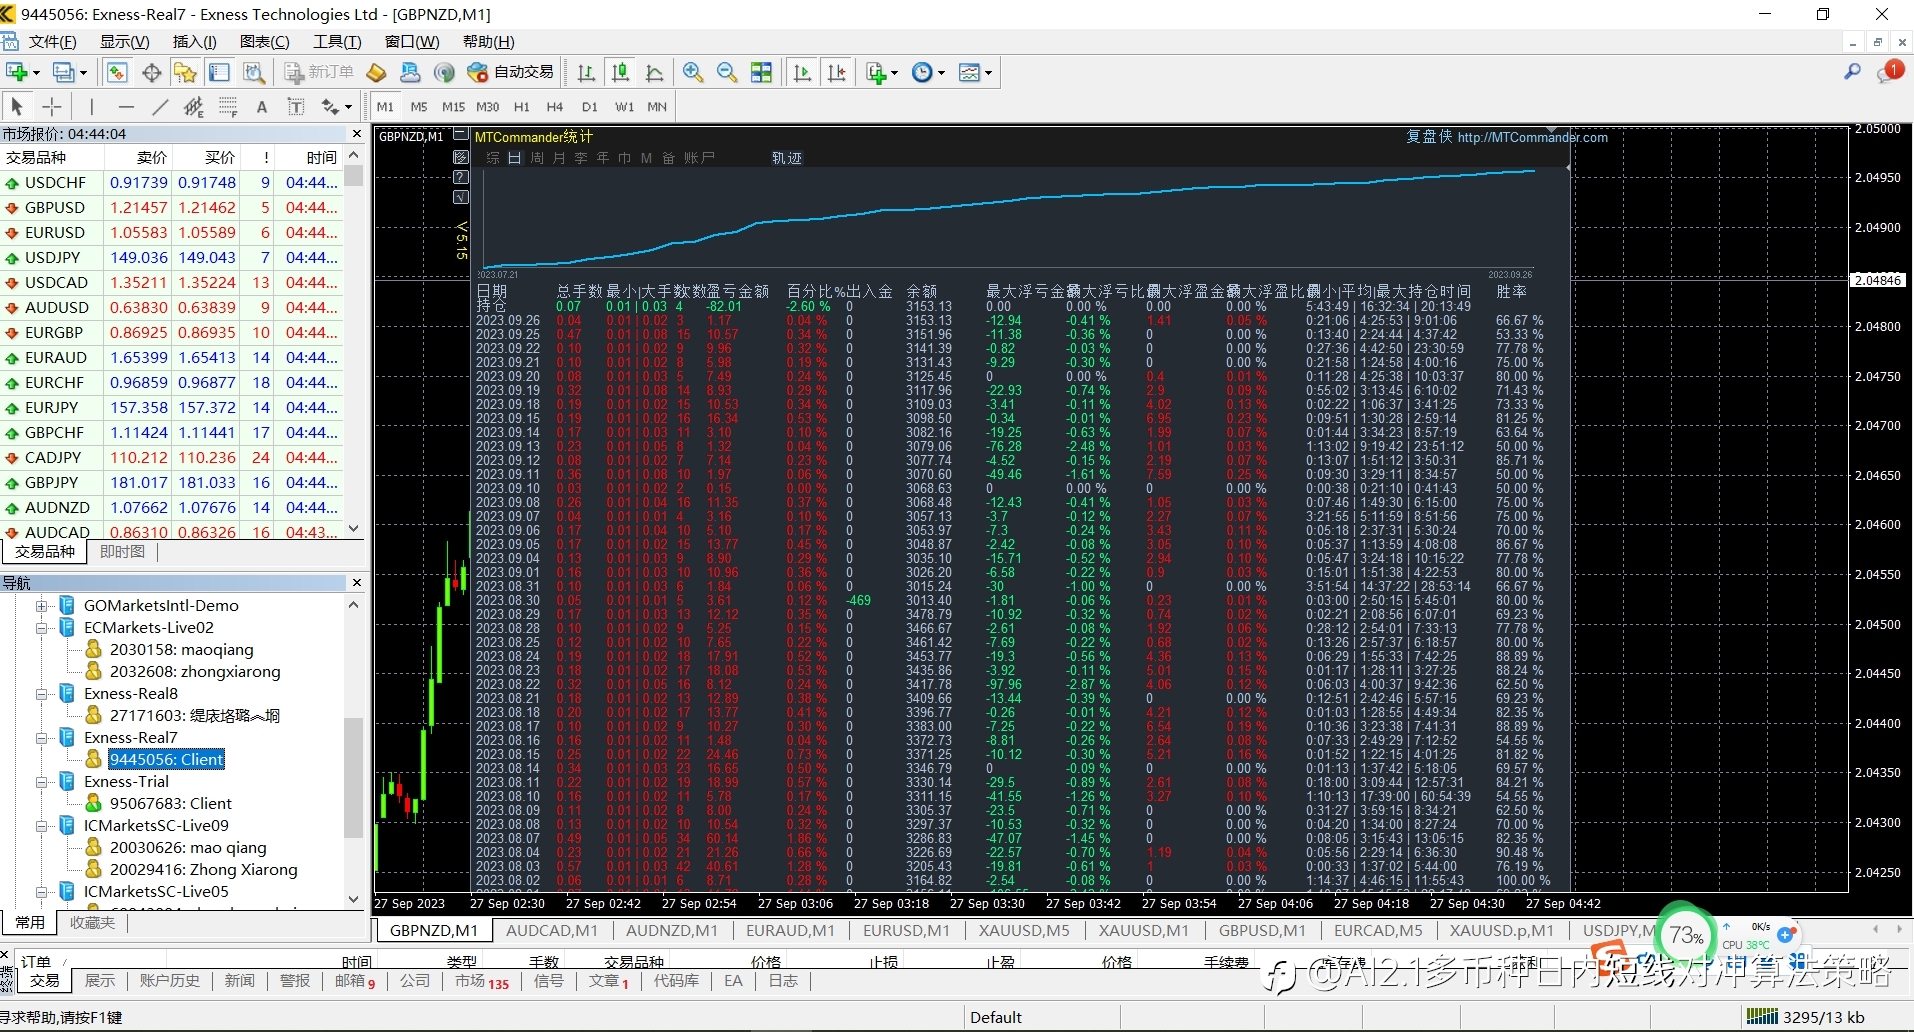Select 周 period in MTCommander stats
Viewport: 1914px width, 1032px height.
point(537,158)
